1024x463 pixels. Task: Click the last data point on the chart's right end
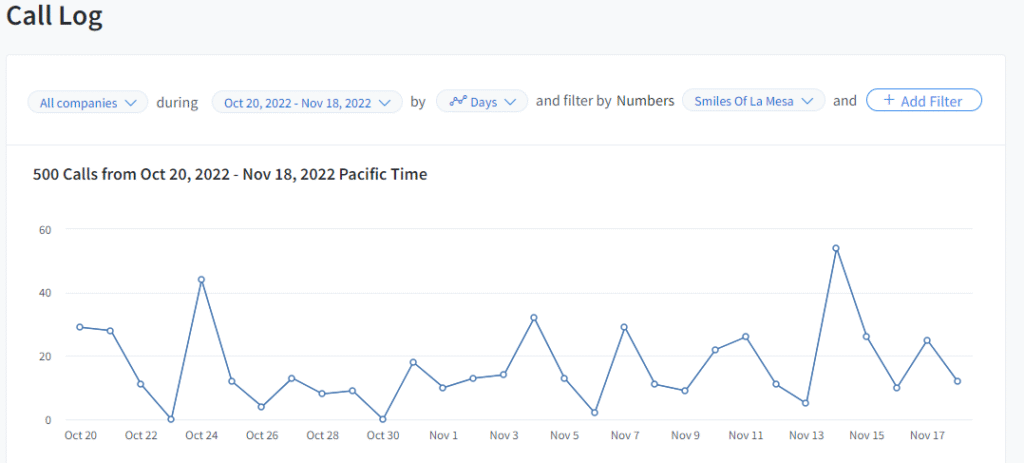pos(957,381)
